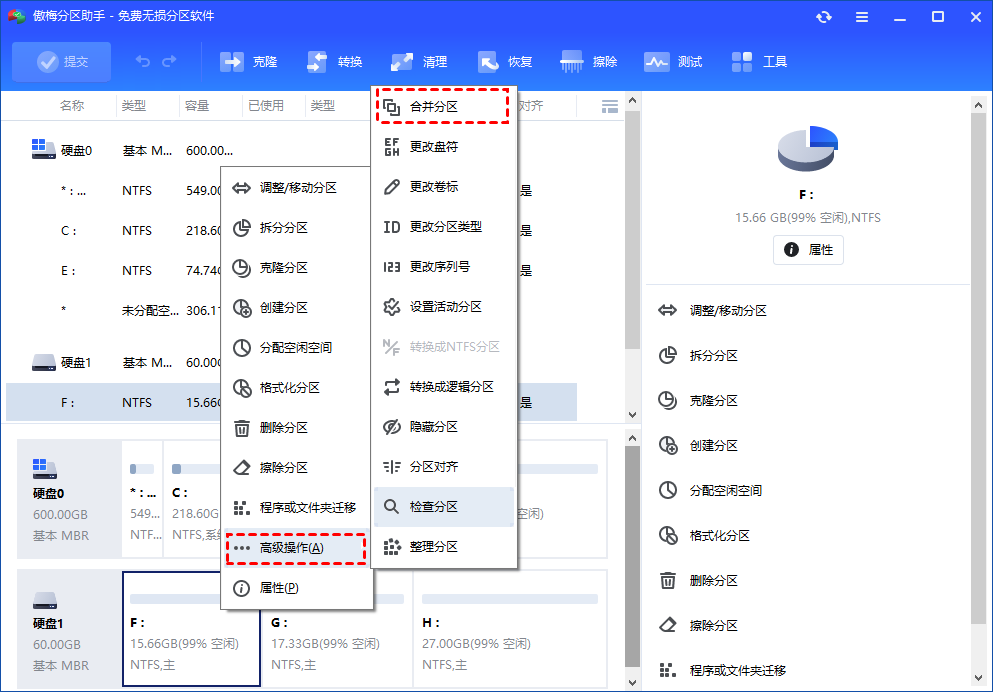Select the H: partition block on Disk 1
993x692 pixels.
510,630
